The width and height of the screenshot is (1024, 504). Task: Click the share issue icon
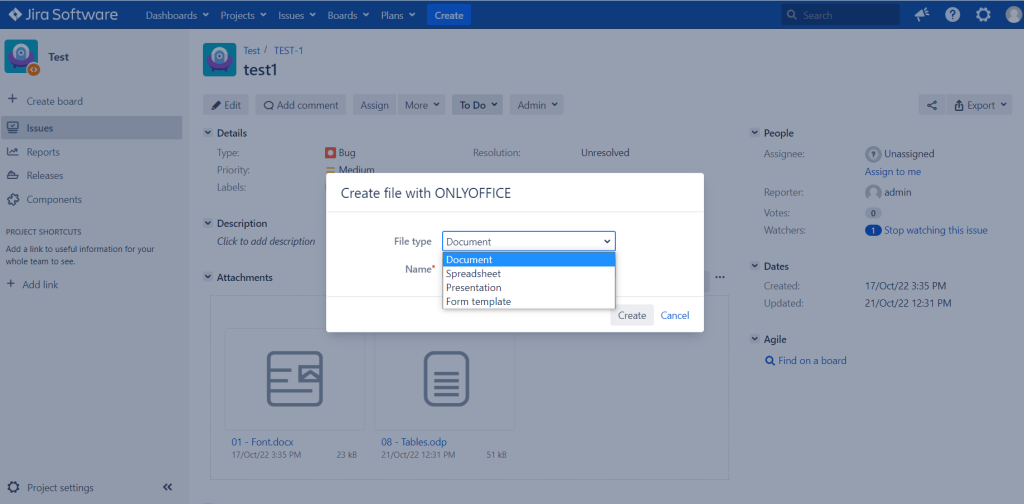coord(932,105)
